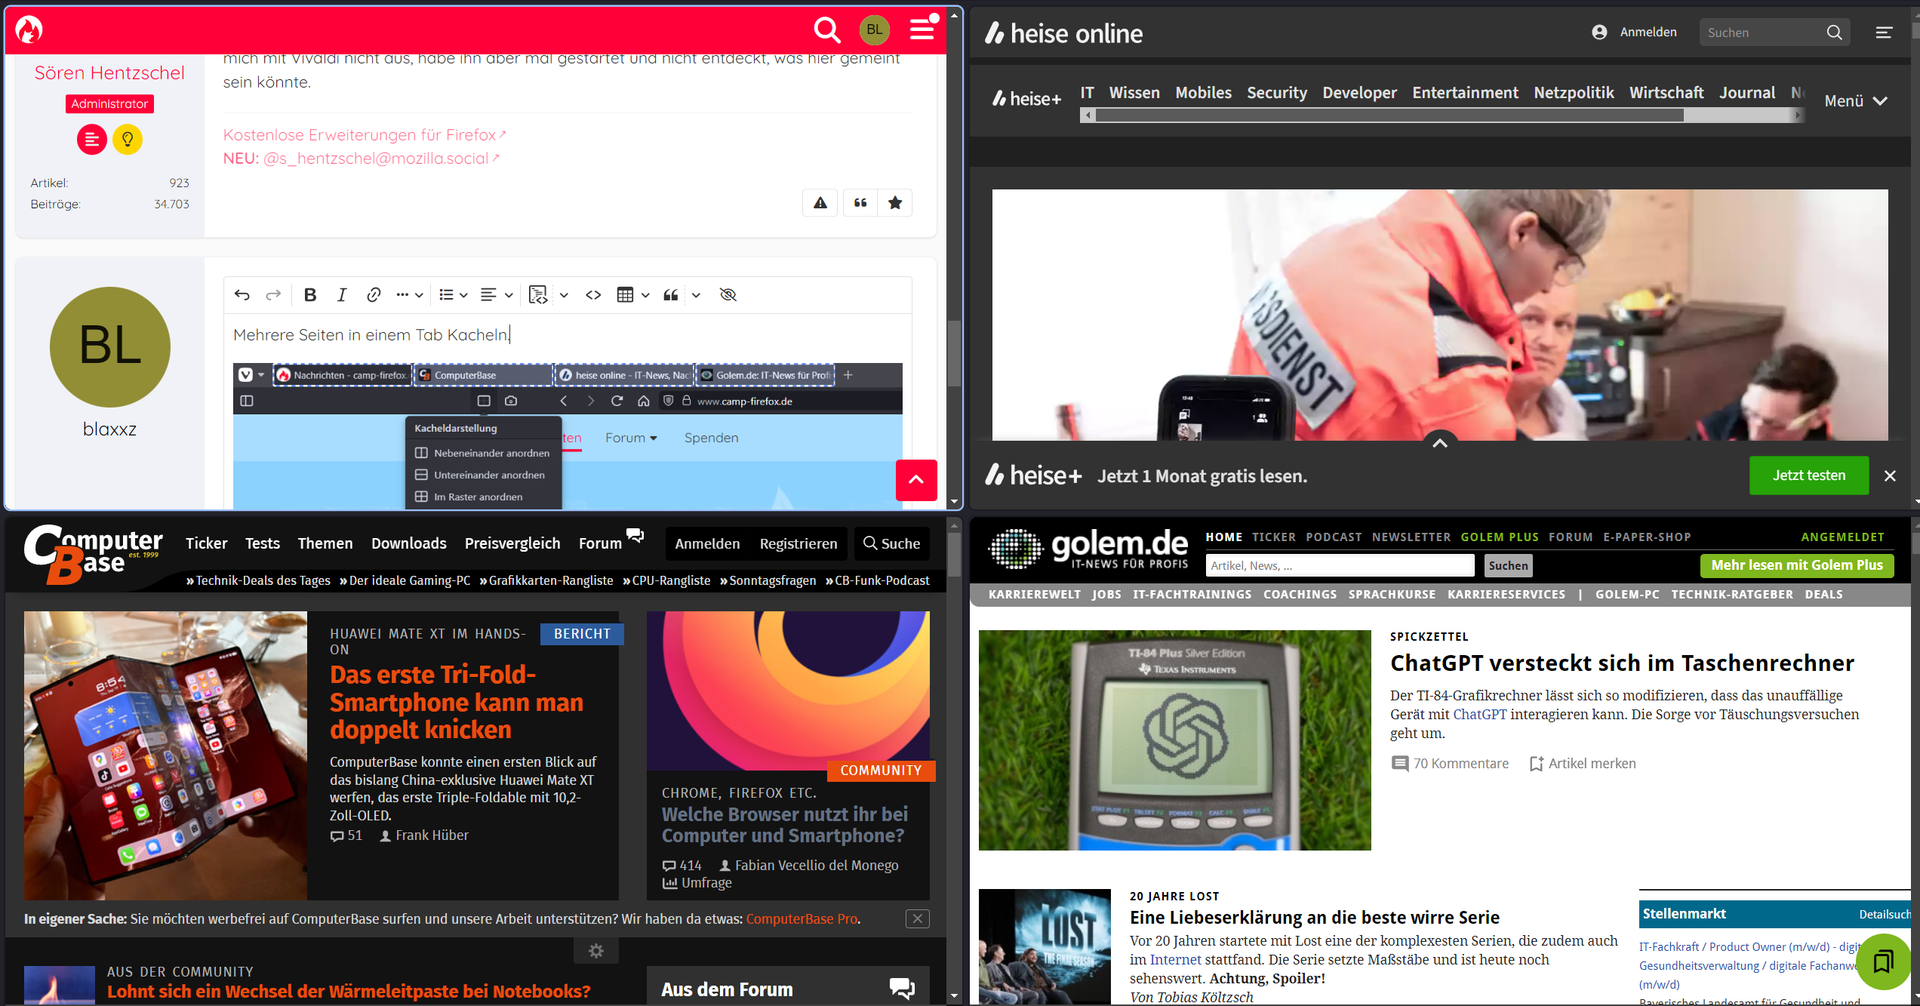
Task: Click the TI-84 calculator thumbnail on golem.de
Action: pyautogui.click(x=1175, y=740)
